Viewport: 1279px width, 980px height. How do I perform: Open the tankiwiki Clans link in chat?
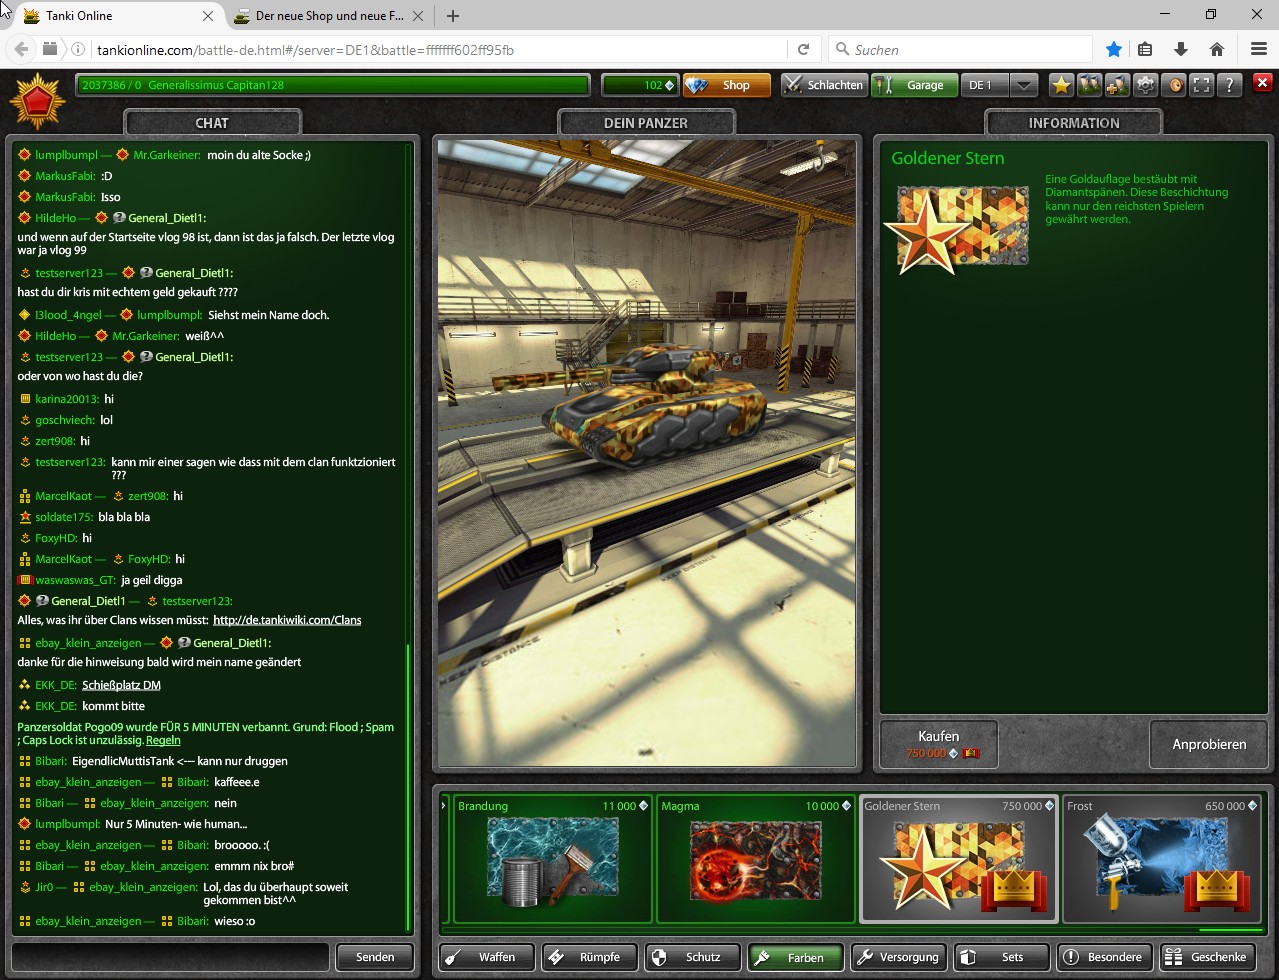tap(287, 620)
